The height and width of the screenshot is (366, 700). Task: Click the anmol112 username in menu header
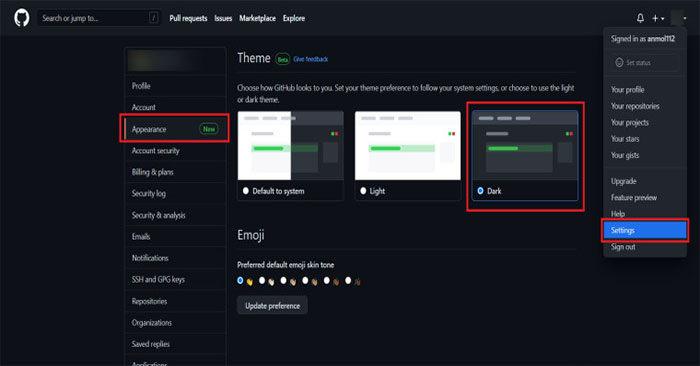[x=661, y=39]
